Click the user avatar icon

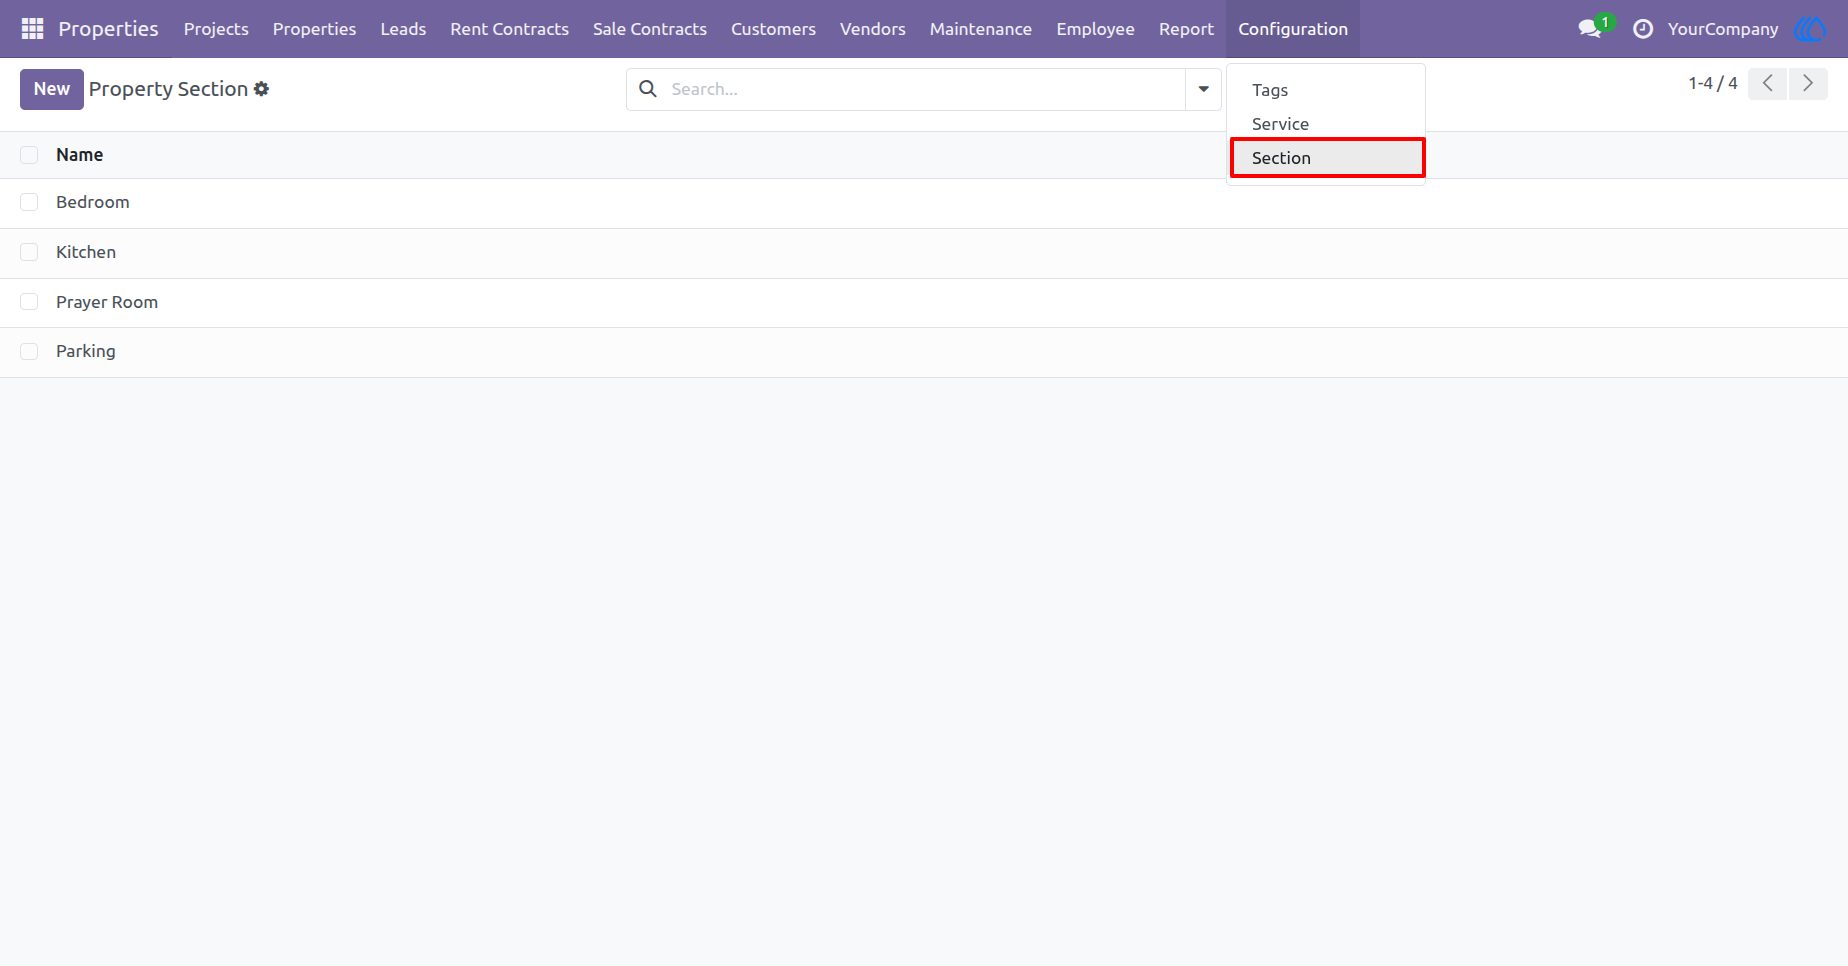pyautogui.click(x=1810, y=29)
